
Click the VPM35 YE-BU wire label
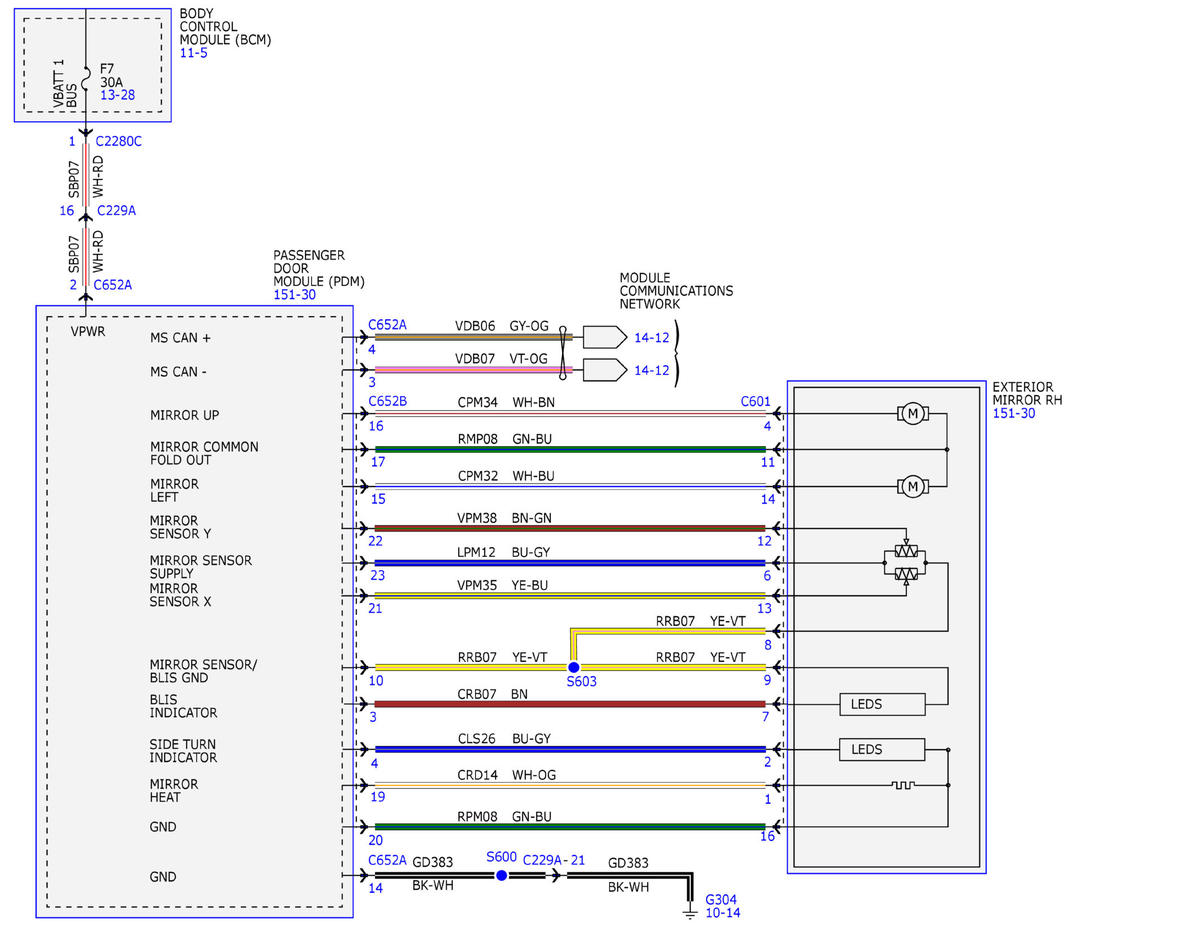coord(504,585)
